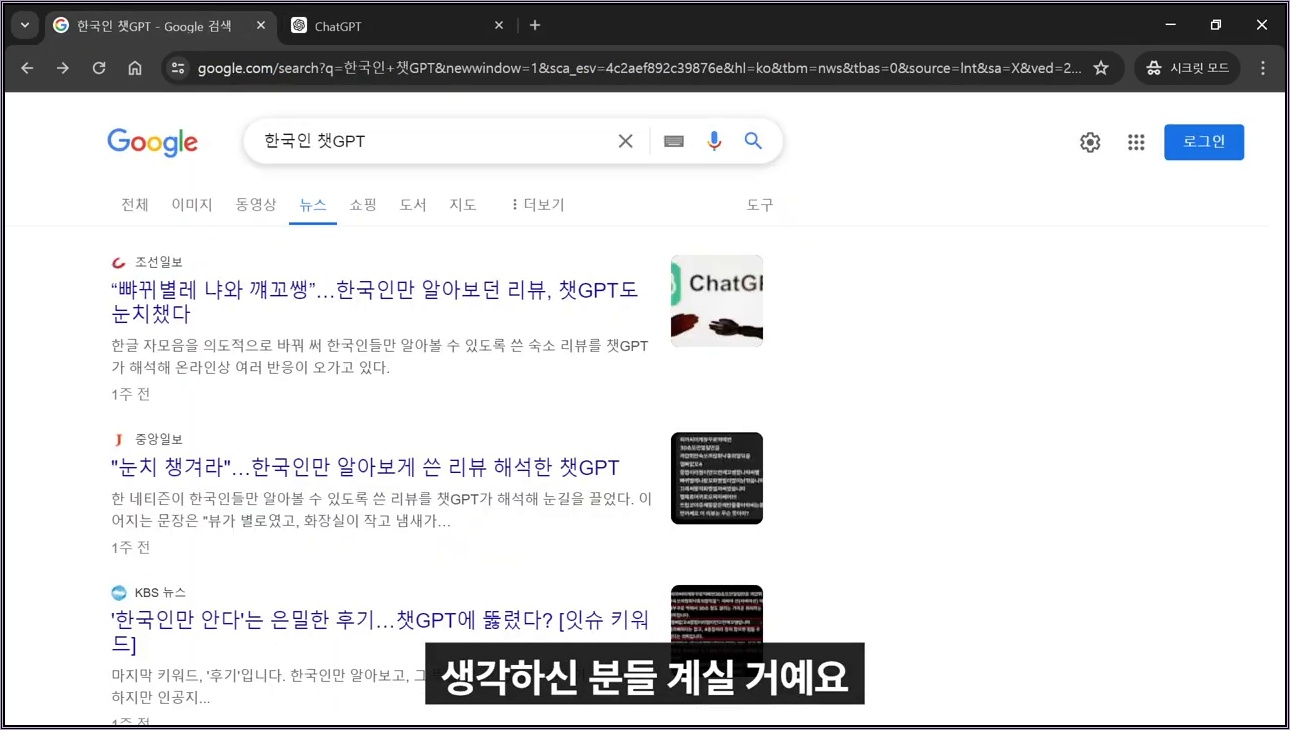Open the Chrome three-dot menu
The image size is (1290, 730).
[x=1263, y=68]
